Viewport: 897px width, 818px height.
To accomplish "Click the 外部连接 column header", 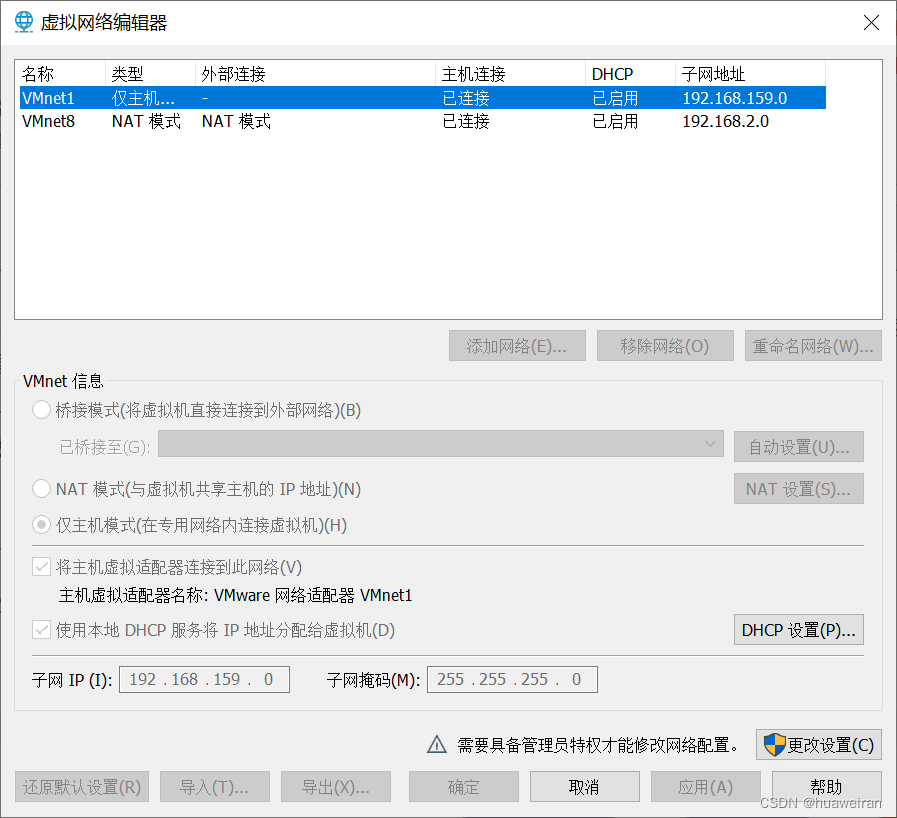I will [315, 74].
